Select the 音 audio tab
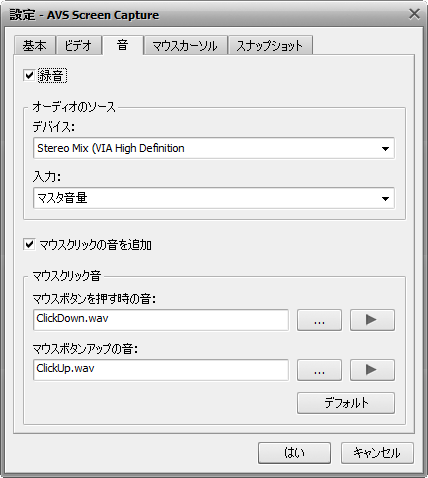Viewport: 428px width, 478px height. point(123,45)
